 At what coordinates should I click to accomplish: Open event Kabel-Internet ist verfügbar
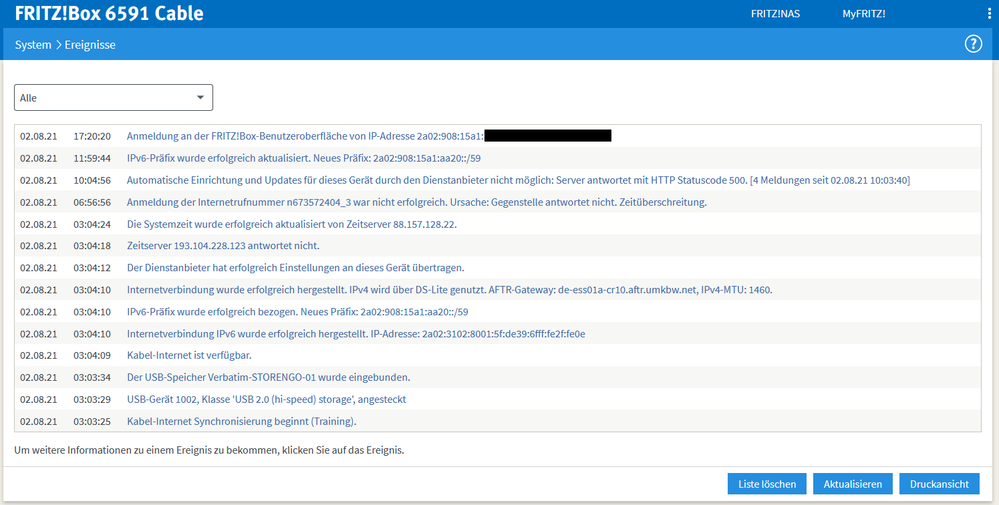[x=189, y=355]
